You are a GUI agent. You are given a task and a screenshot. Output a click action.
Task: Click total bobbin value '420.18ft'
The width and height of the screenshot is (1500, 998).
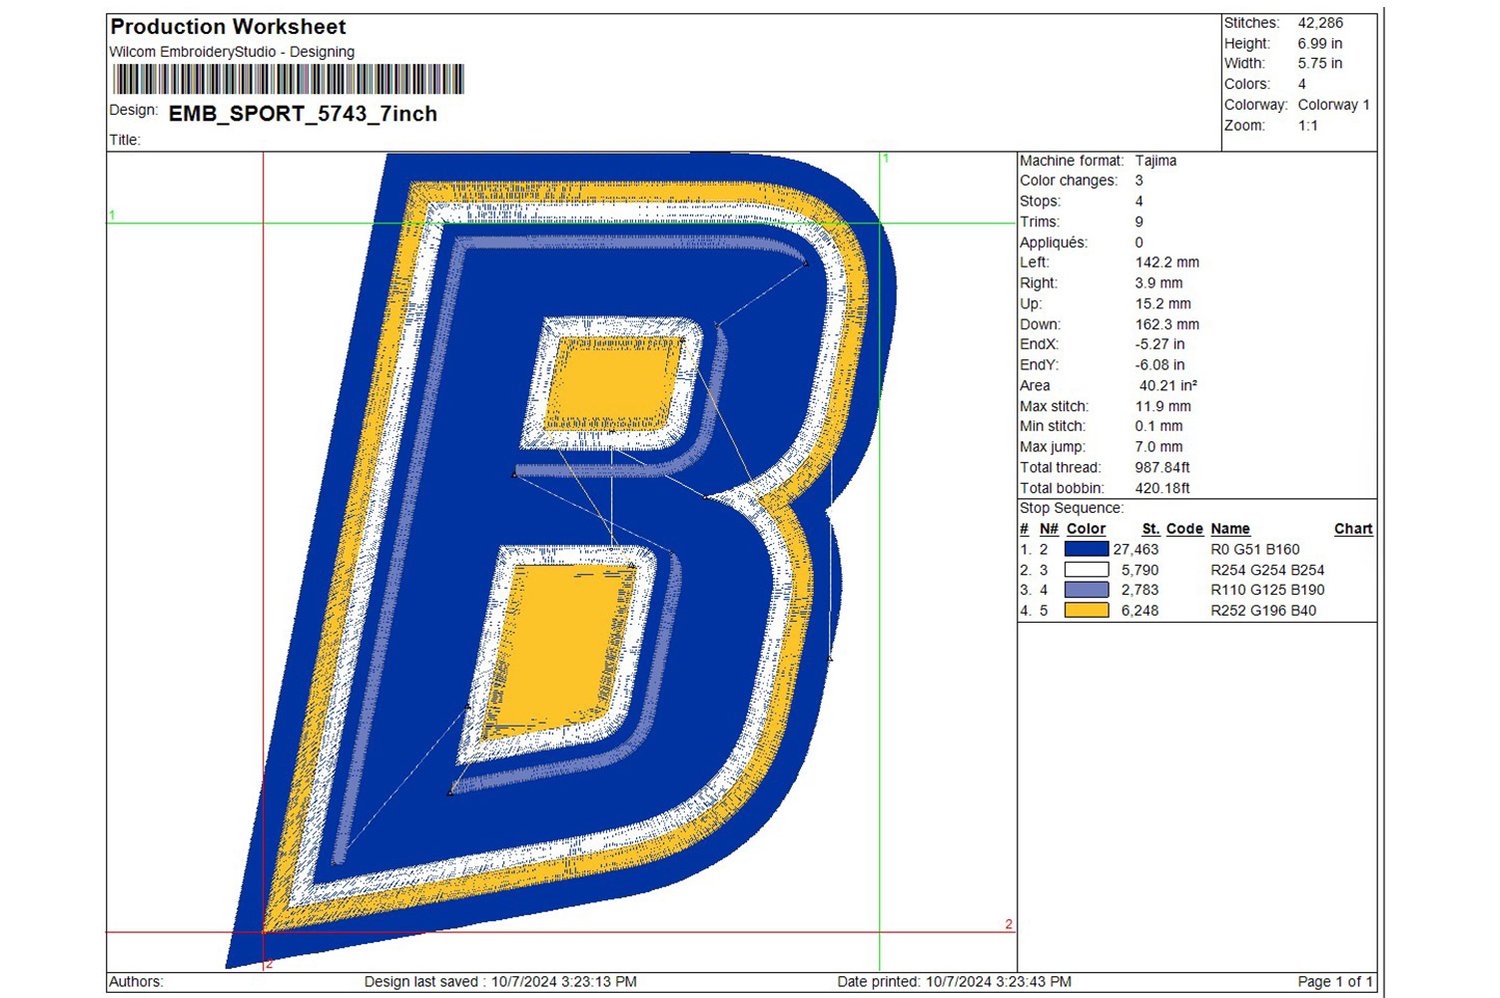[x=1162, y=489]
